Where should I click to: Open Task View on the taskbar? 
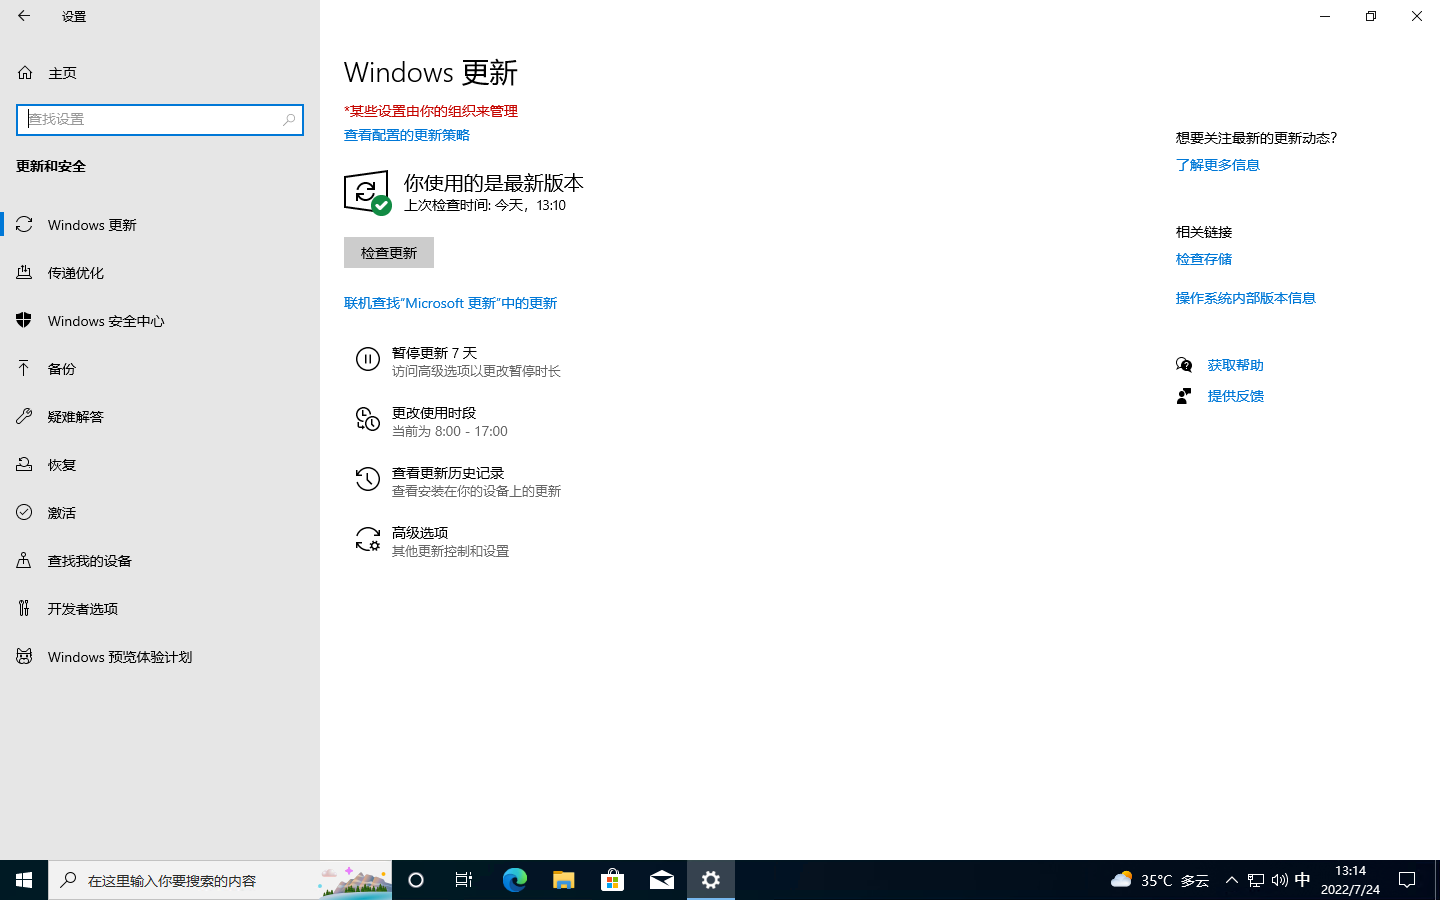[x=464, y=880]
